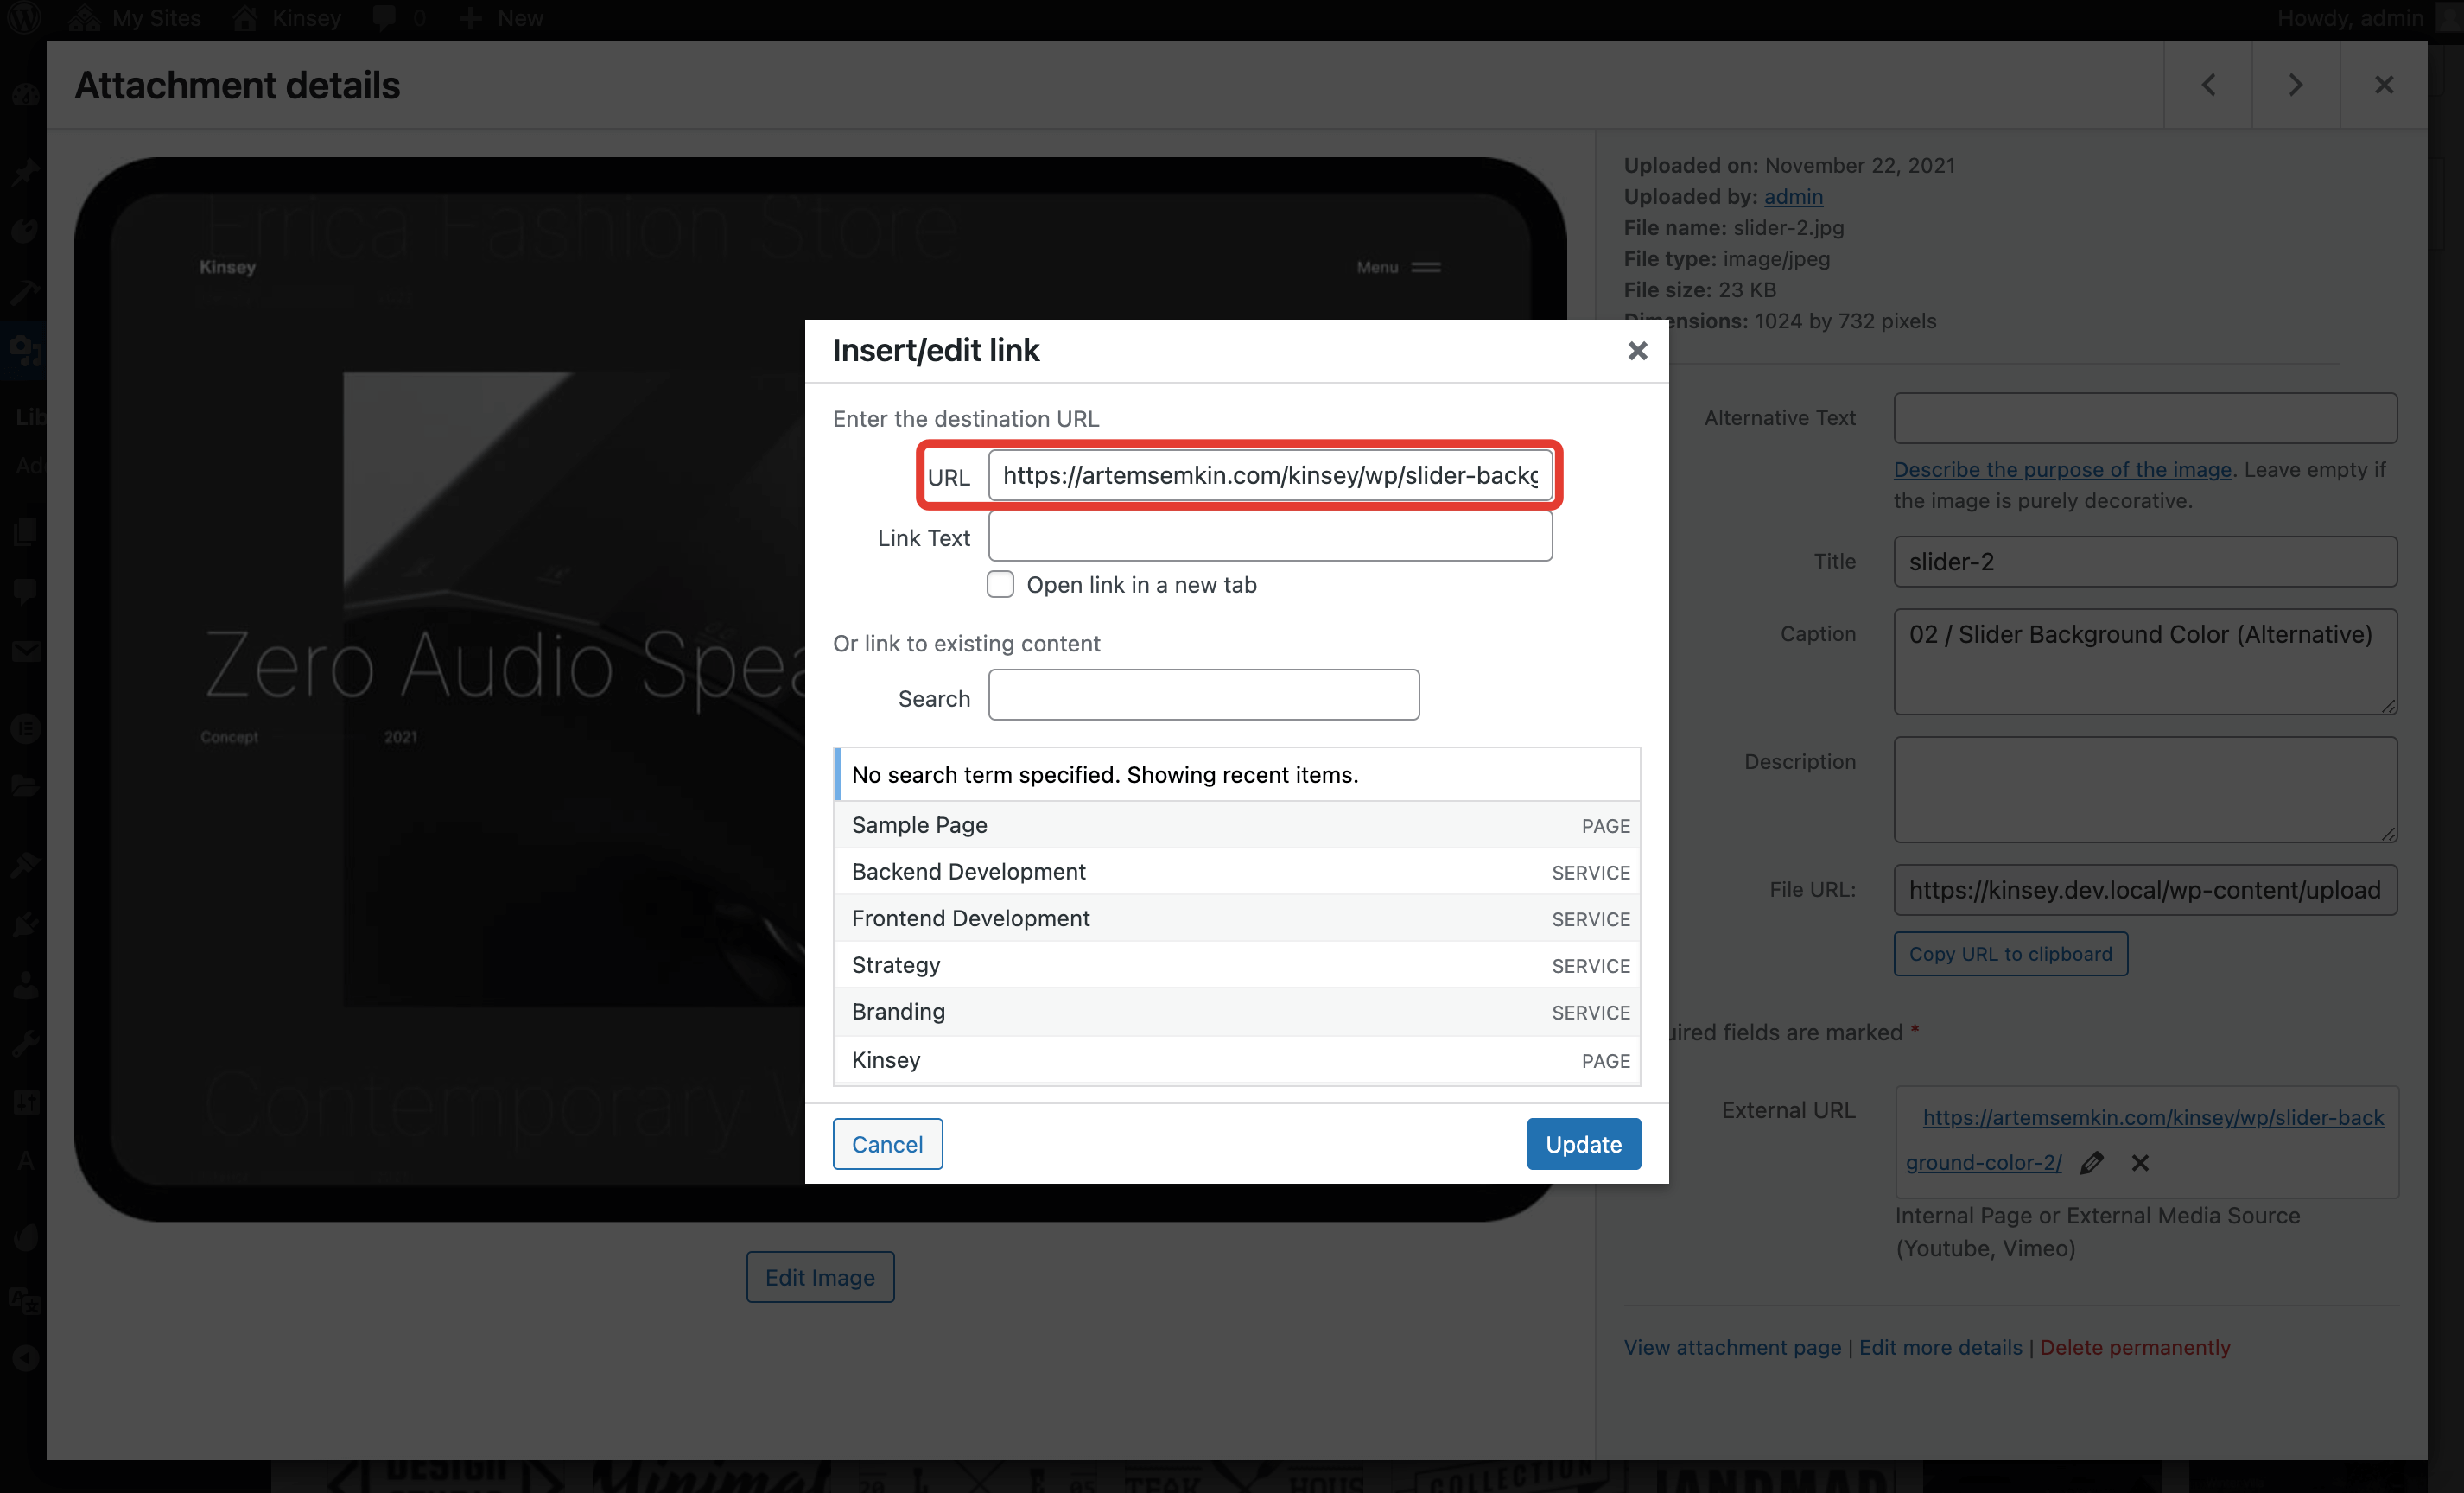Go to previous attachment arrow
The width and height of the screenshot is (2464, 1493).
(x=2208, y=85)
